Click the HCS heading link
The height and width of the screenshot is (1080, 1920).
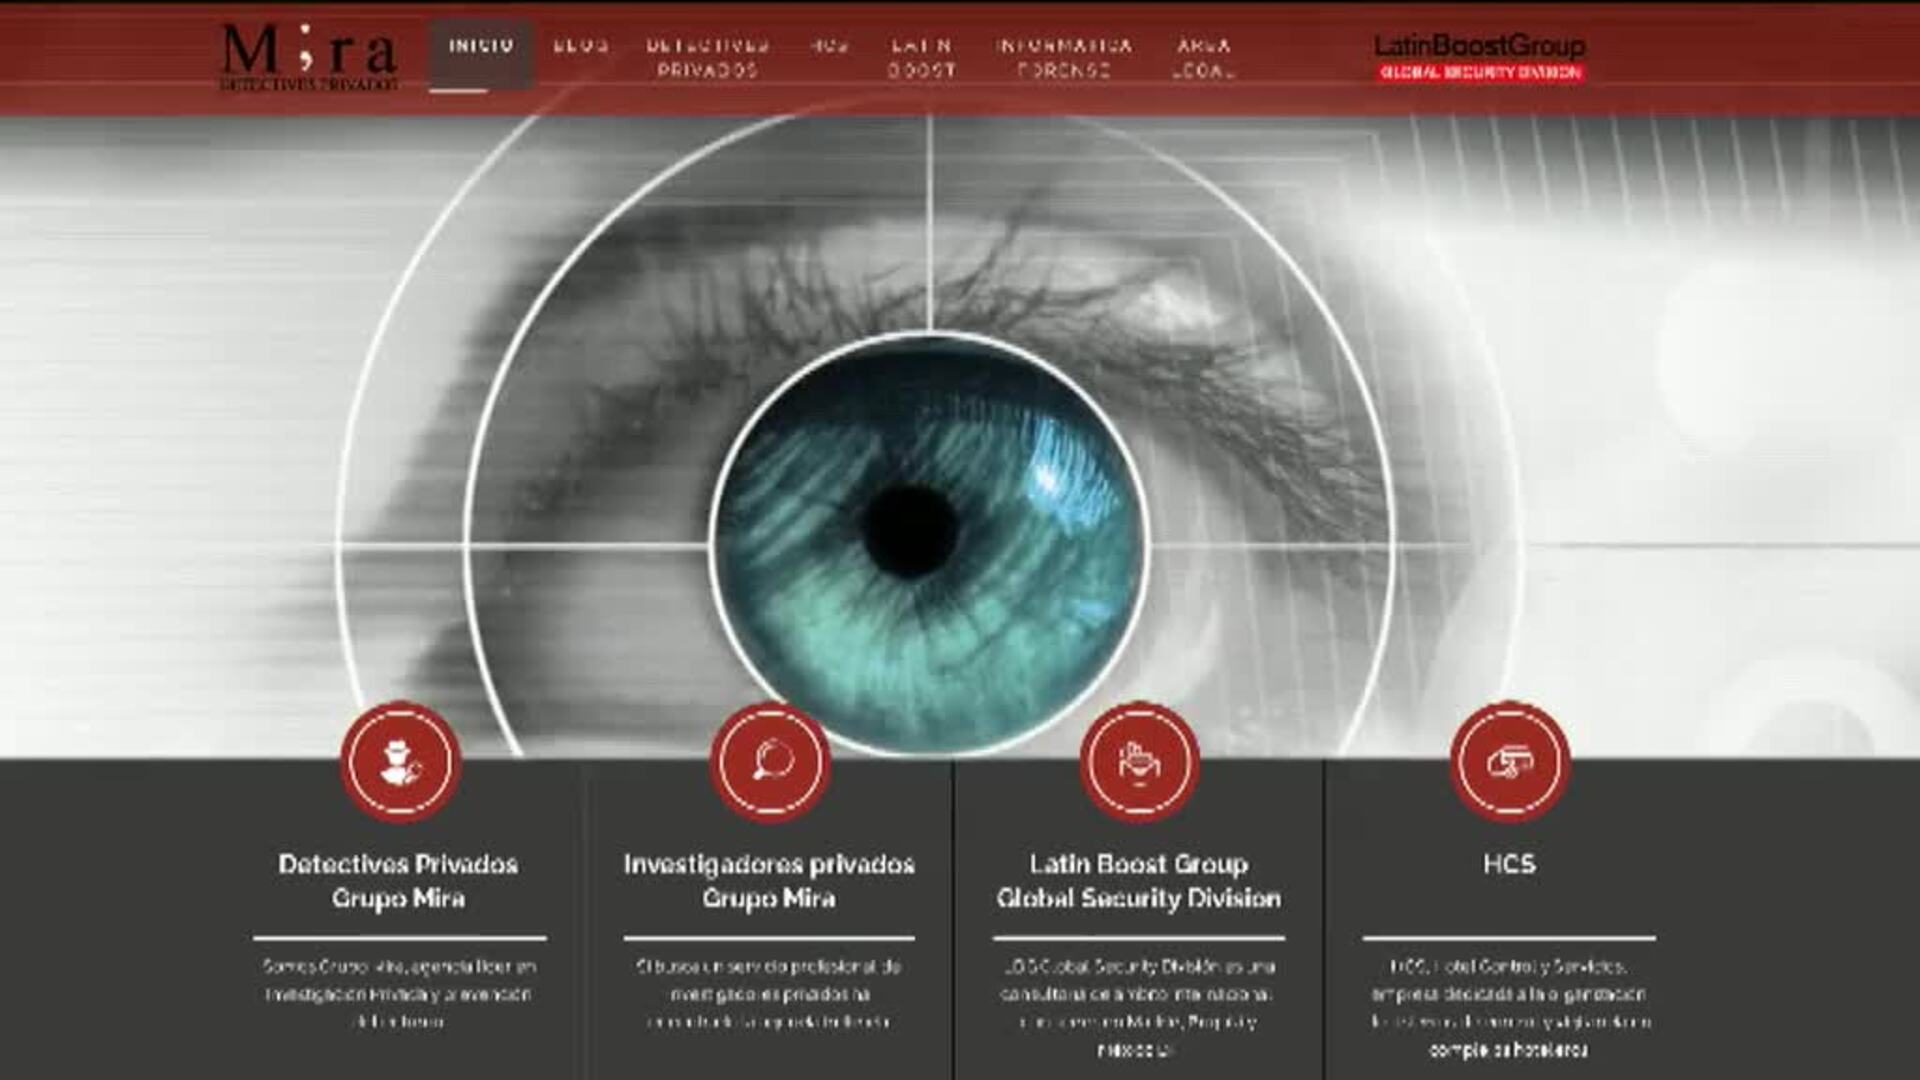(1509, 864)
